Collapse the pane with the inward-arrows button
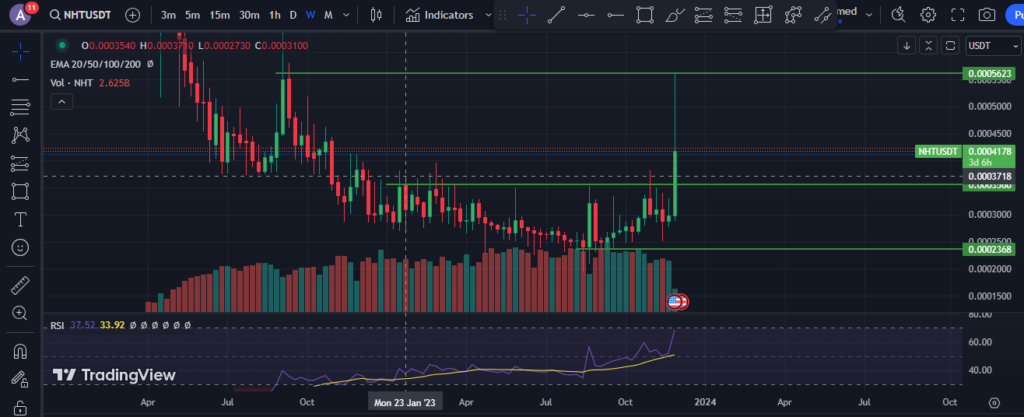Screen dimensions: 1024x417 [929, 45]
